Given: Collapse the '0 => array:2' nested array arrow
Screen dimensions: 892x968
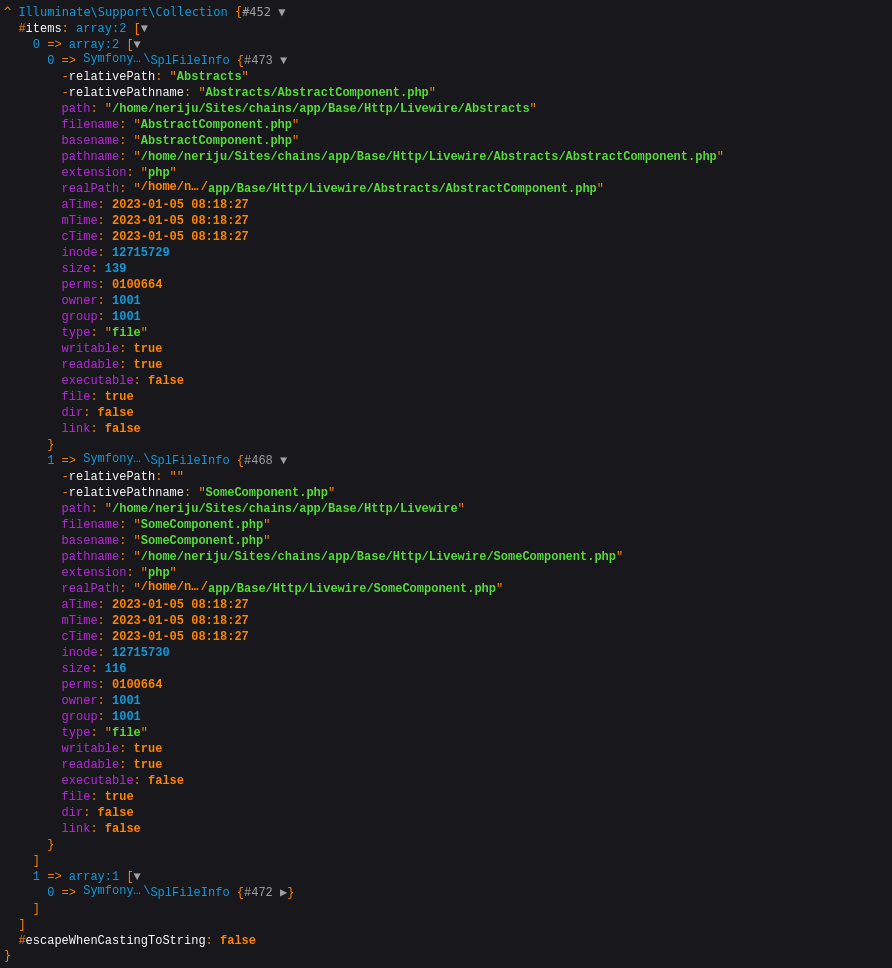Looking at the screenshot, I should tap(137, 45).
